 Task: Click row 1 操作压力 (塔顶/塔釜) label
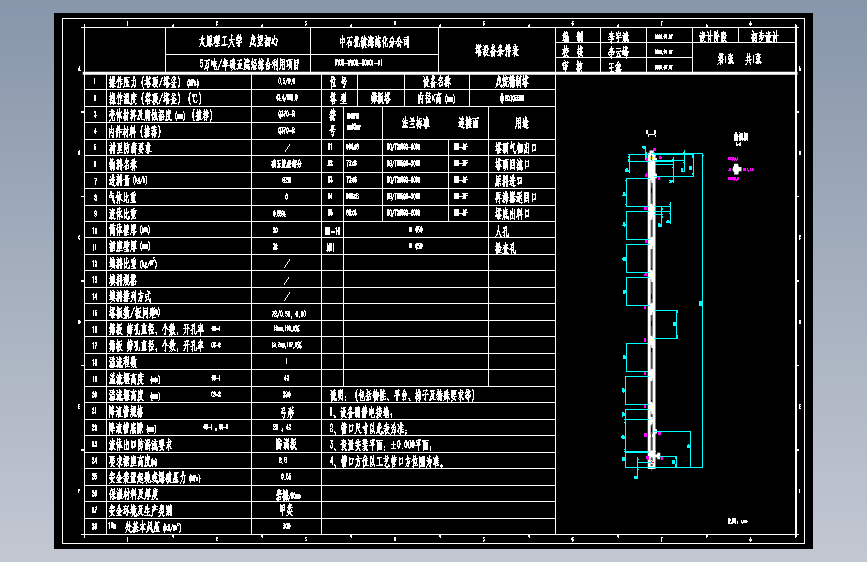154,82
